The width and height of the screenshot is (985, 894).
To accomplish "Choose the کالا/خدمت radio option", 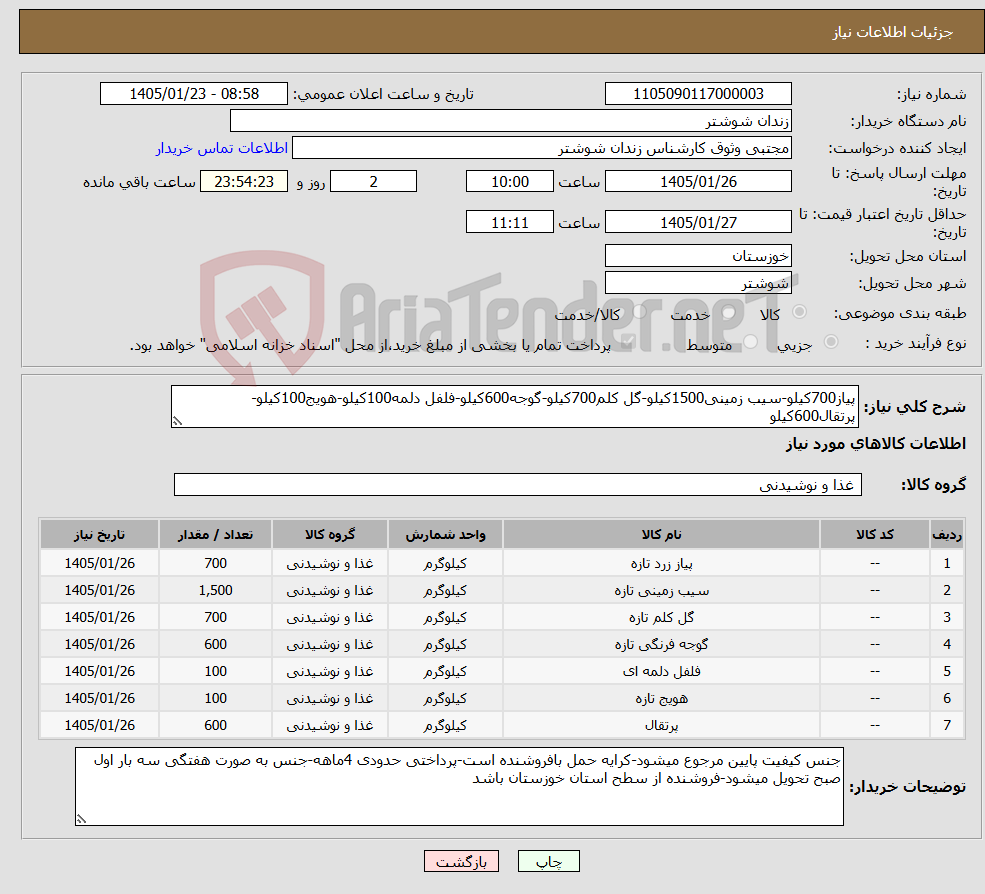I will [x=639, y=312].
